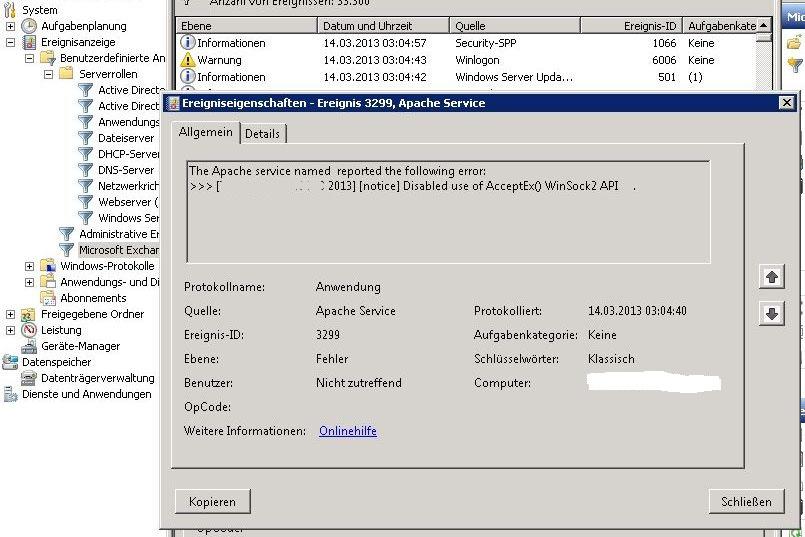Screen dimensions: 805x537
Task: Collapse the Benutzerdefinierte Ansichten node
Action: (29, 58)
